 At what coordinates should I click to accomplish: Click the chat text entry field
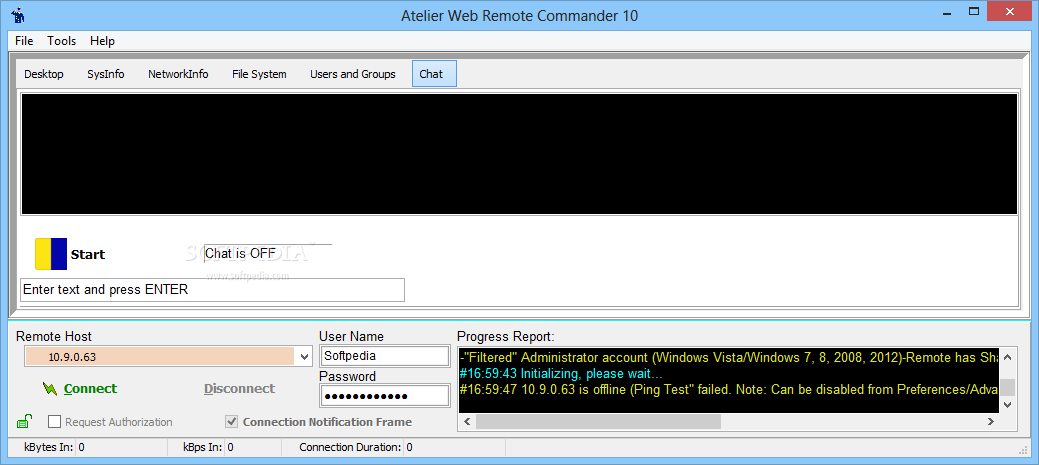(x=212, y=290)
